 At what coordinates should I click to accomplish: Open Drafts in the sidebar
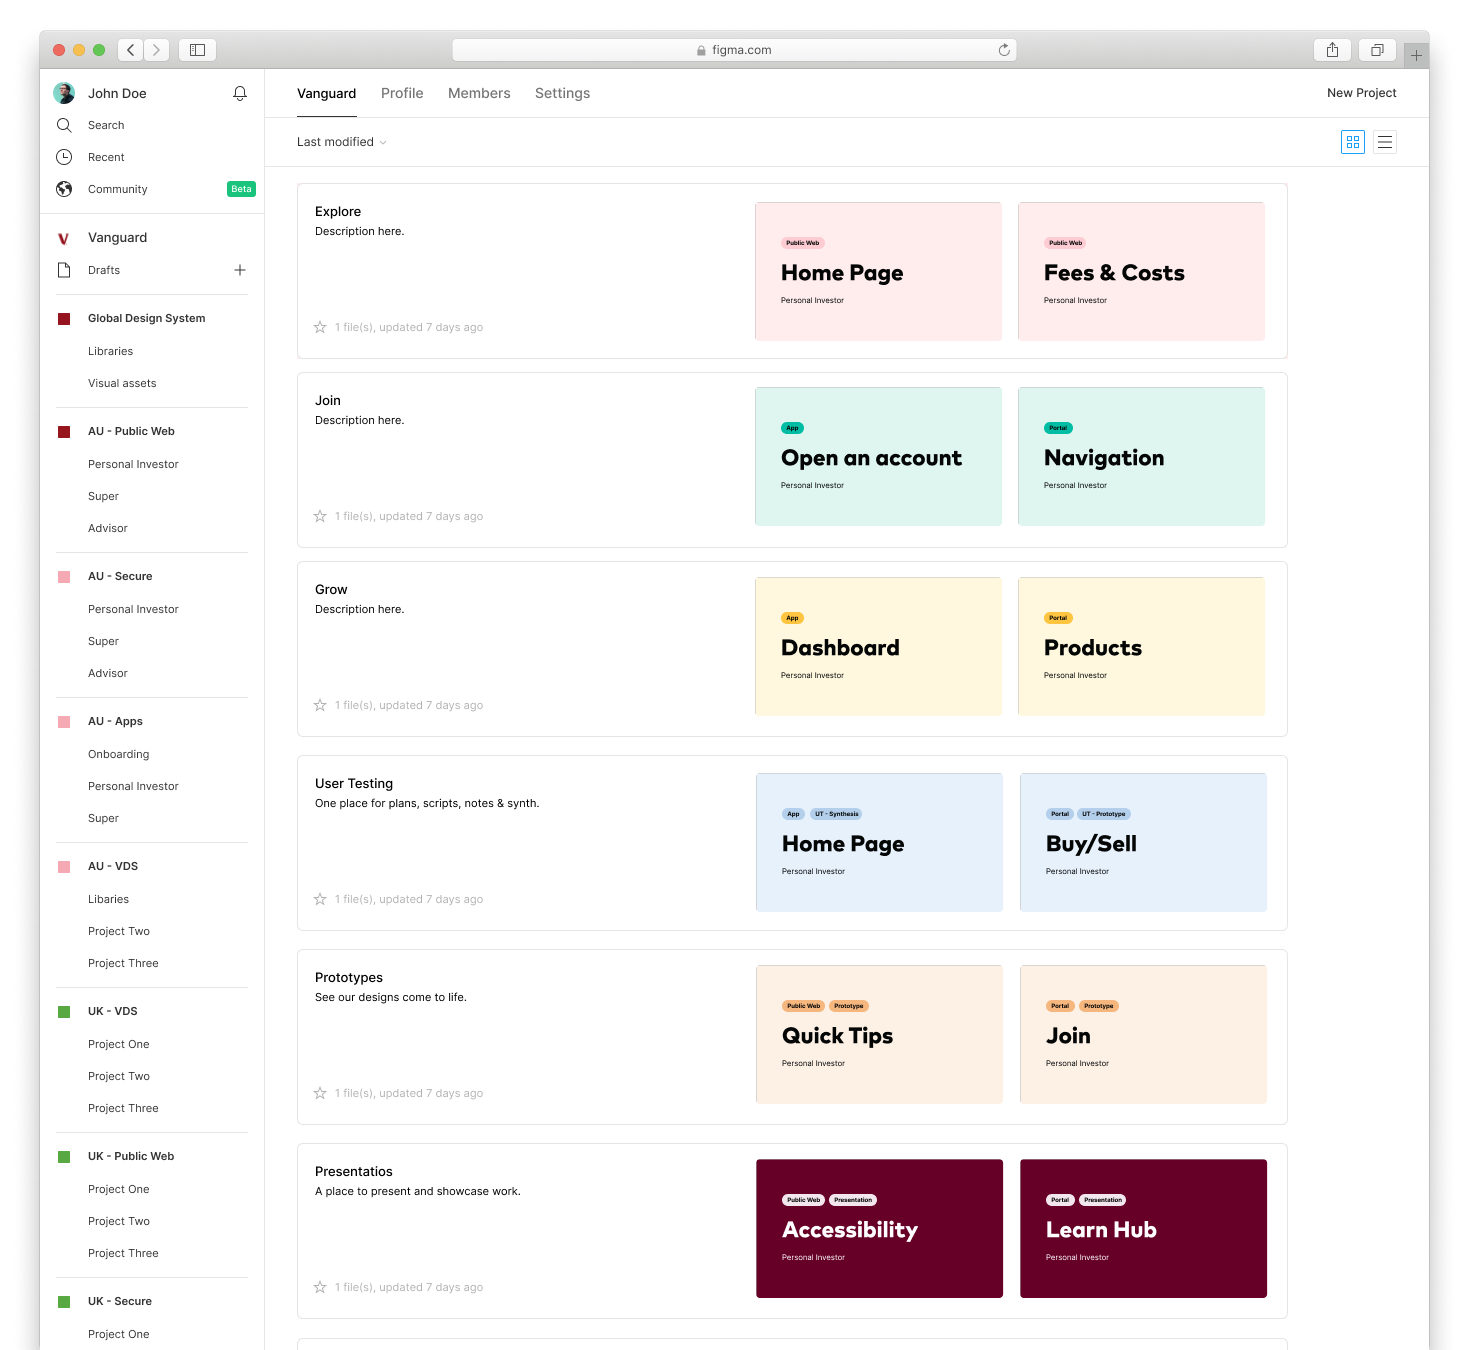click(104, 270)
